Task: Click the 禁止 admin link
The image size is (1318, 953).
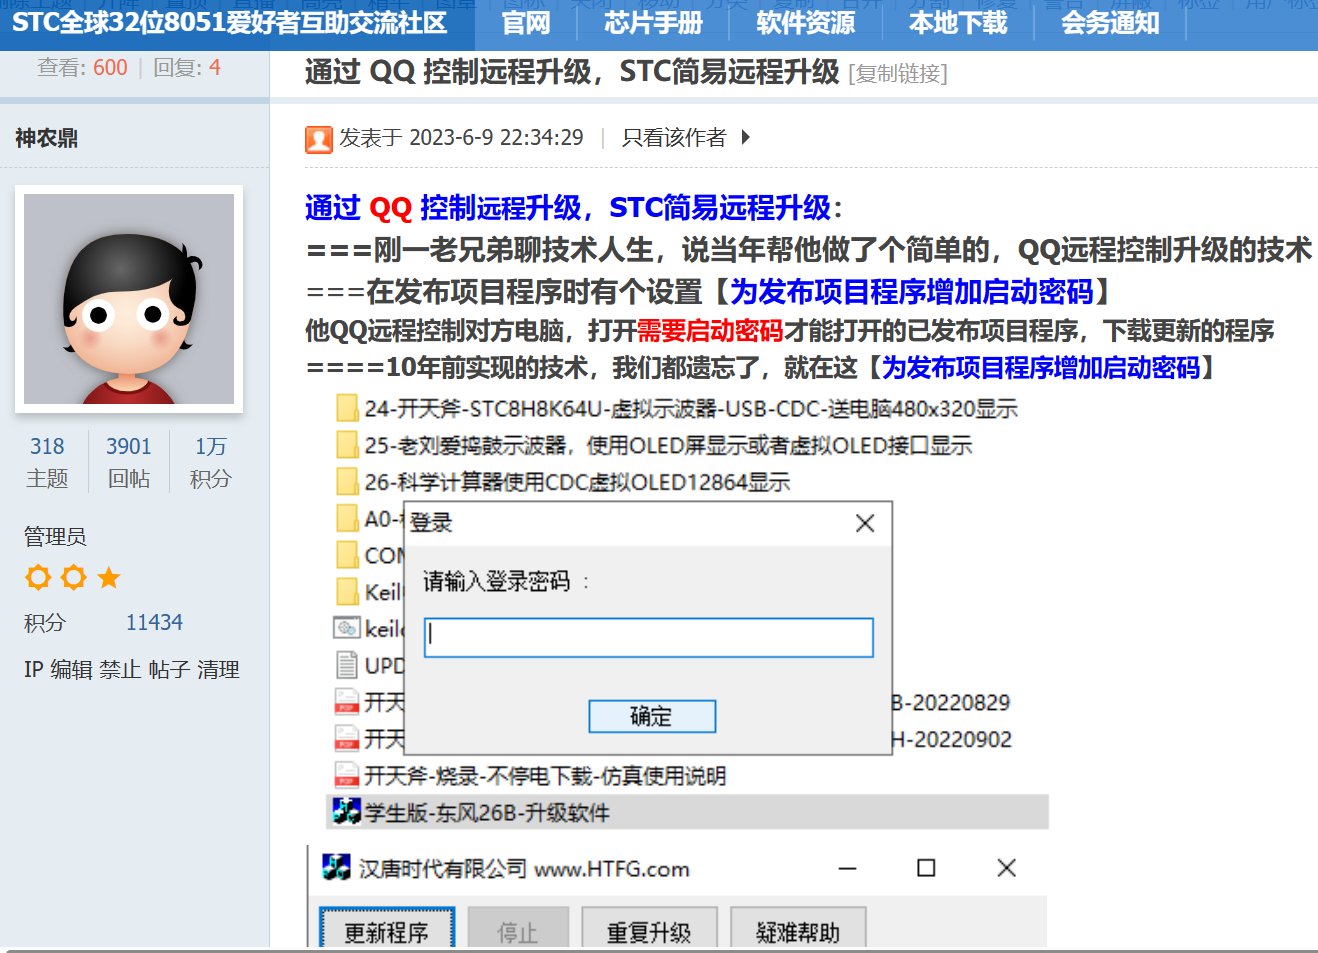Action: click(120, 670)
